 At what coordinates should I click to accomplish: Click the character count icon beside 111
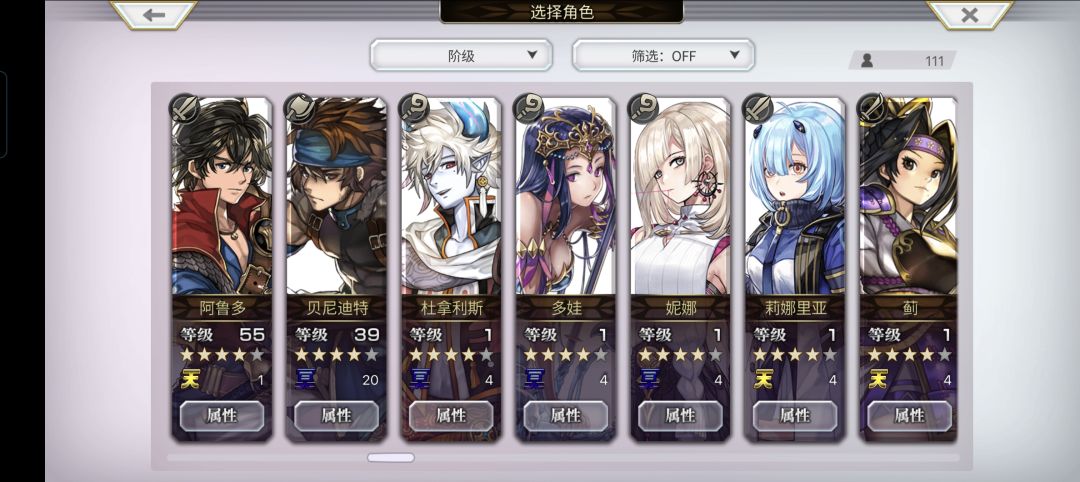[867, 61]
